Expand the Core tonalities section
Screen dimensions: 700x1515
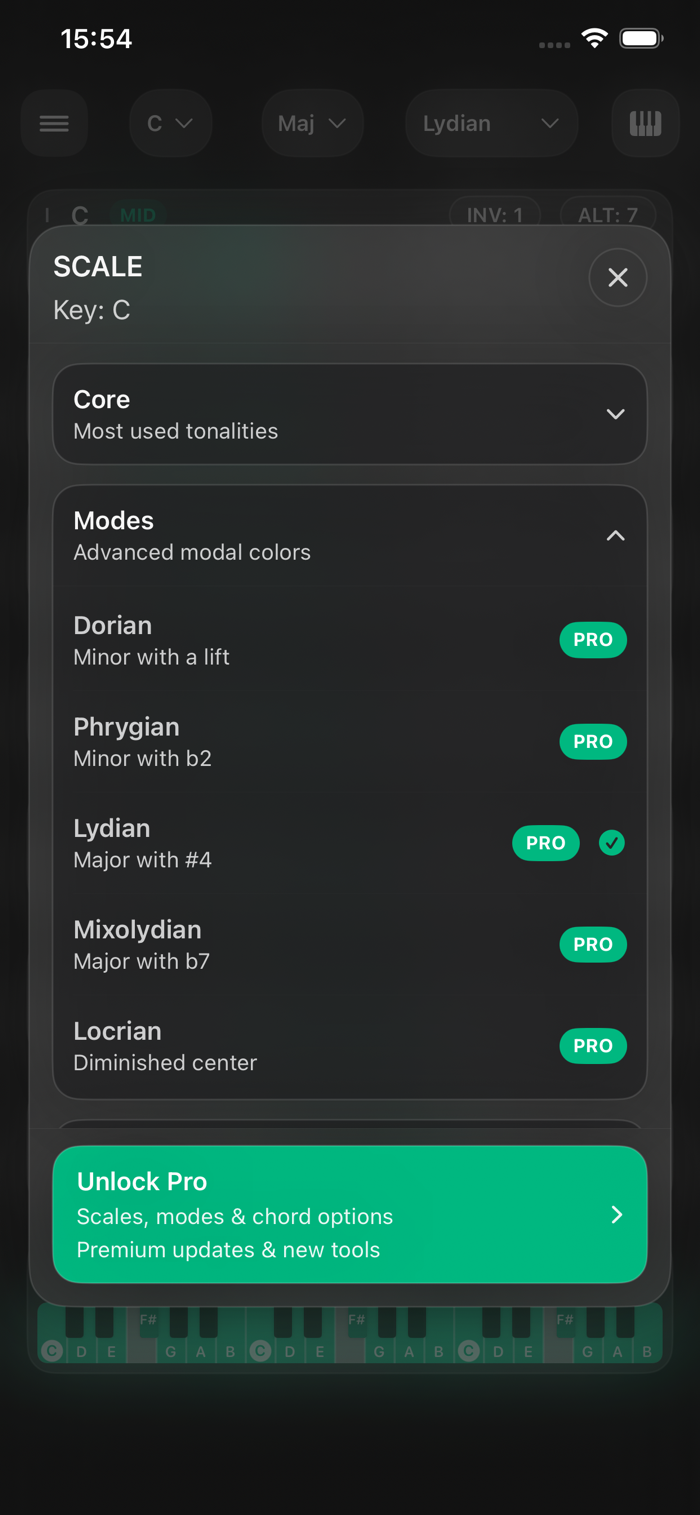pyautogui.click(x=350, y=414)
